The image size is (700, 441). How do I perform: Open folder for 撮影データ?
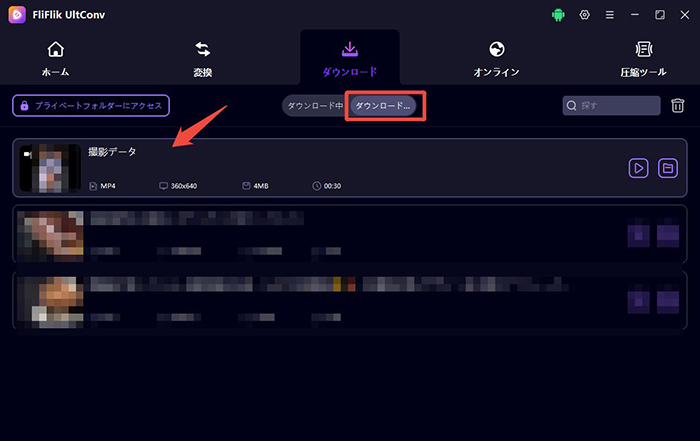[668, 168]
